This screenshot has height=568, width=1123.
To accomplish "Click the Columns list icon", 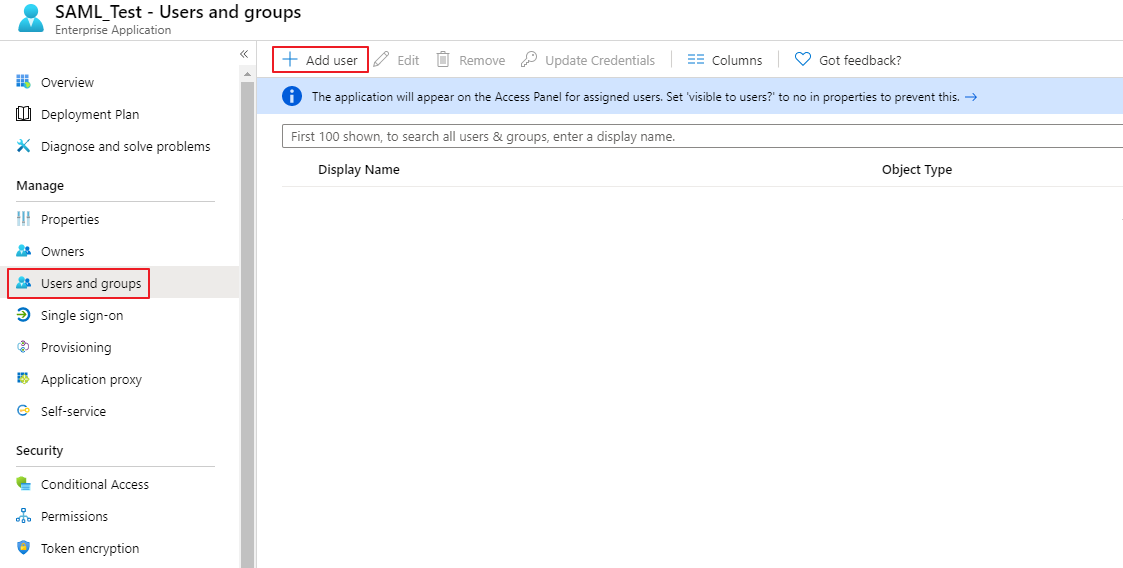I will click(x=695, y=59).
